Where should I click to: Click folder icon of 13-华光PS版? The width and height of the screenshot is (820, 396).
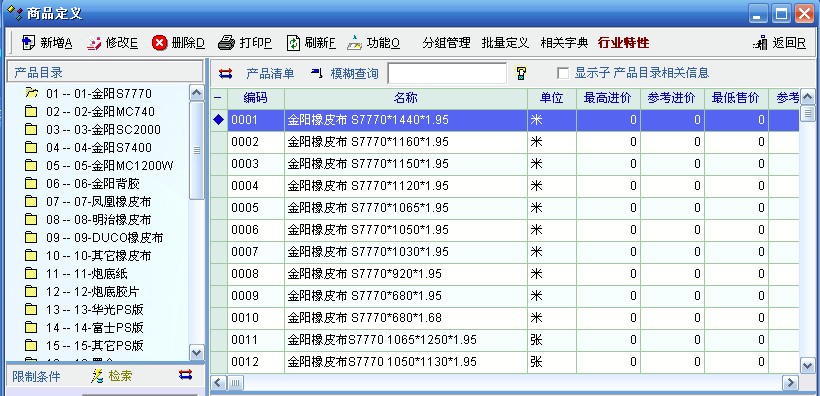click(31, 309)
